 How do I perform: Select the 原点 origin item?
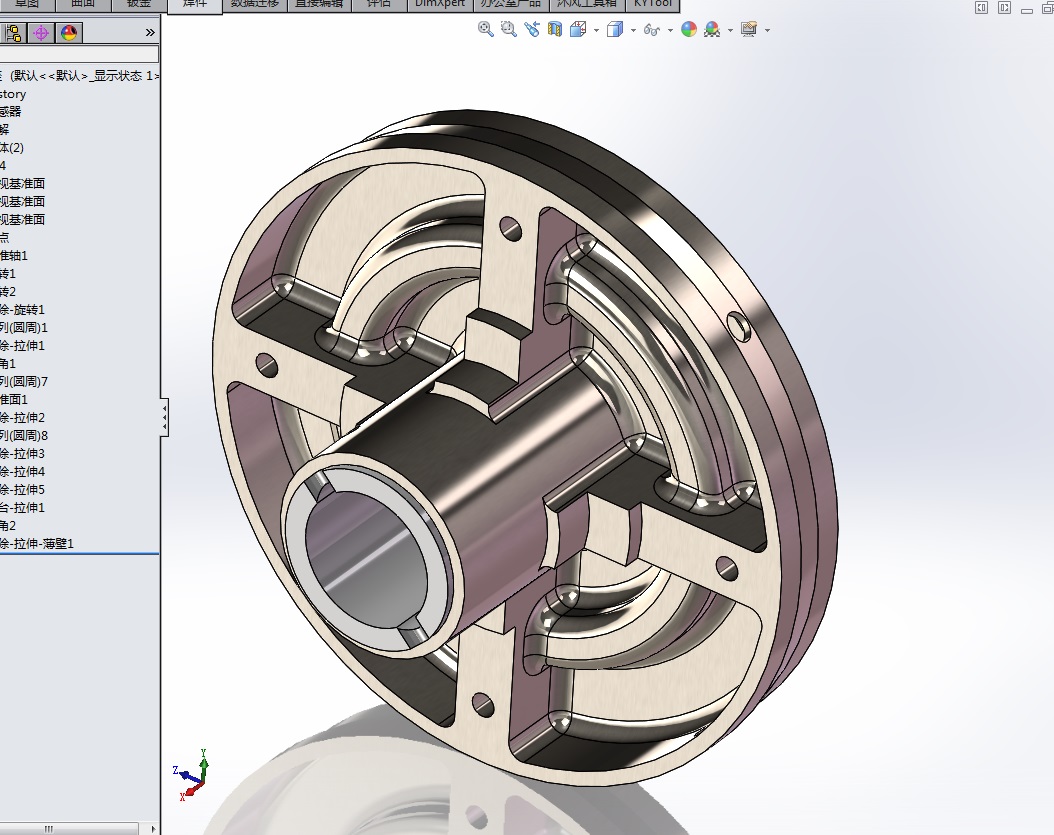pyautogui.click(x=5, y=237)
